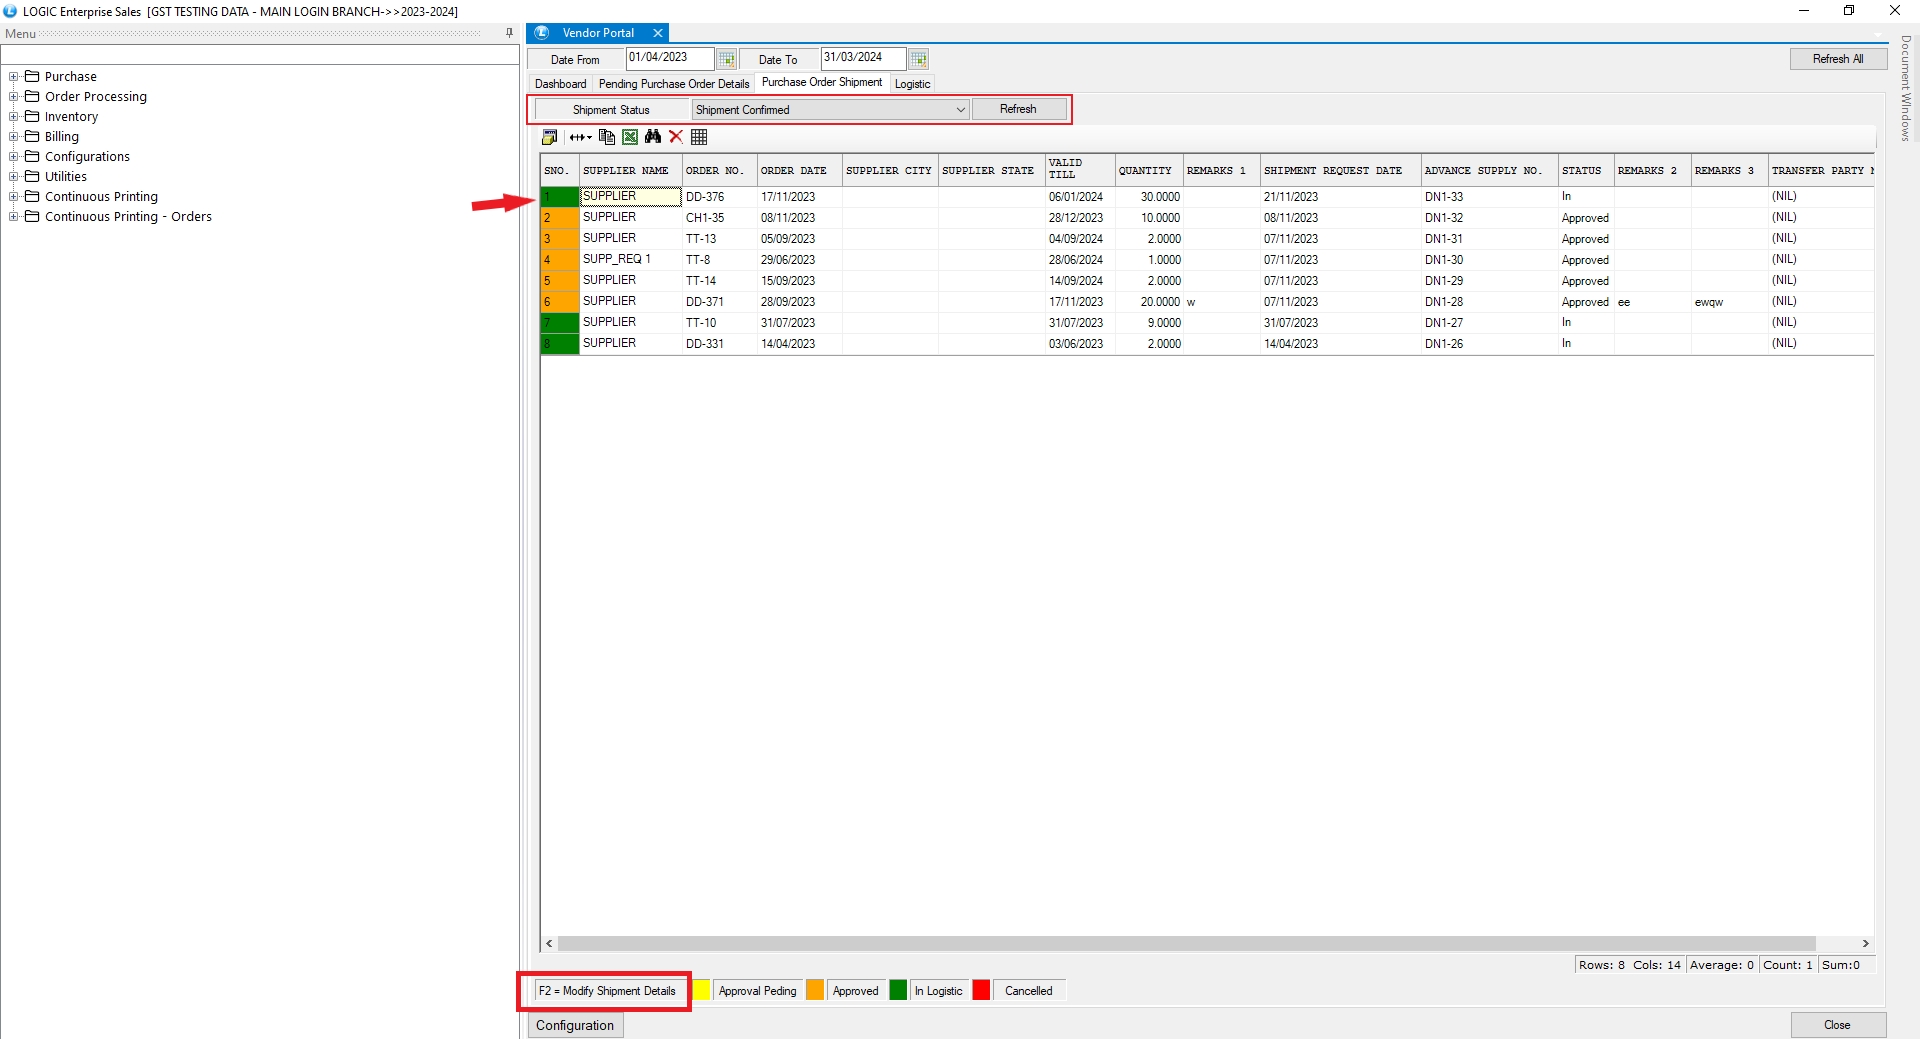The height and width of the screenshot is (1039, 1920).
Task: Switch to the Pending Purchase Order Details tab
Action: 673,84
